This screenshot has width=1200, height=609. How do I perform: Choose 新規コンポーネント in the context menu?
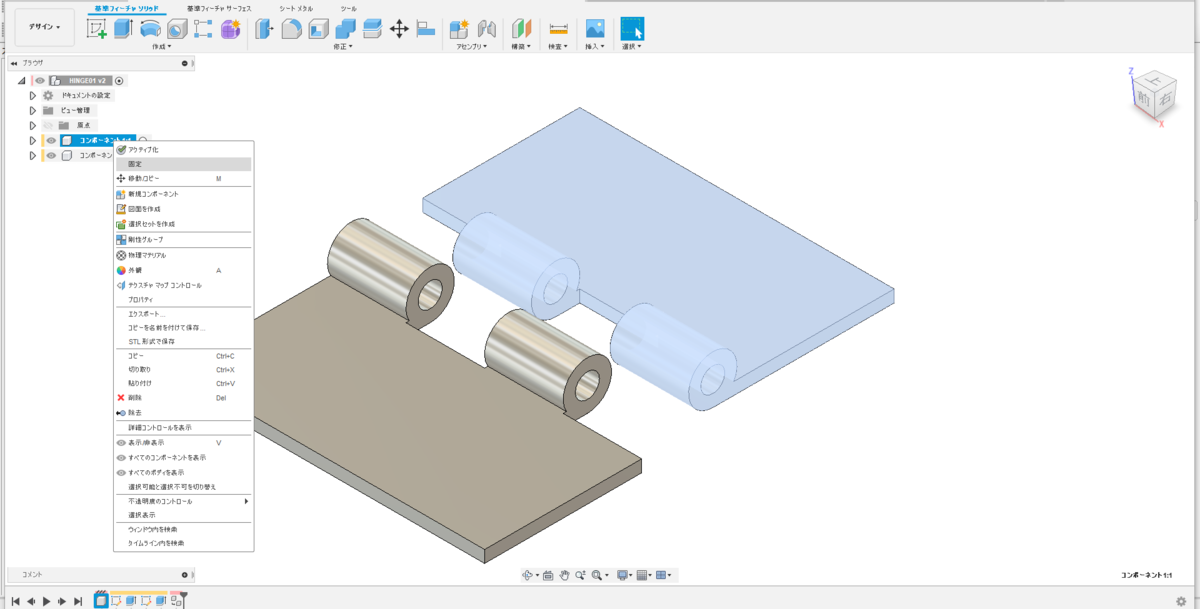pos(183,194)
